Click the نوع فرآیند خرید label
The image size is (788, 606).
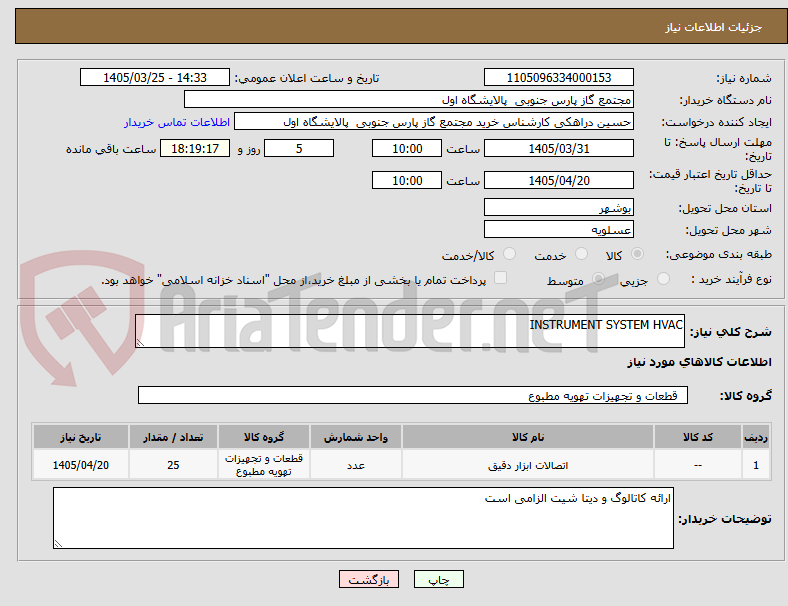click(731, 279)
